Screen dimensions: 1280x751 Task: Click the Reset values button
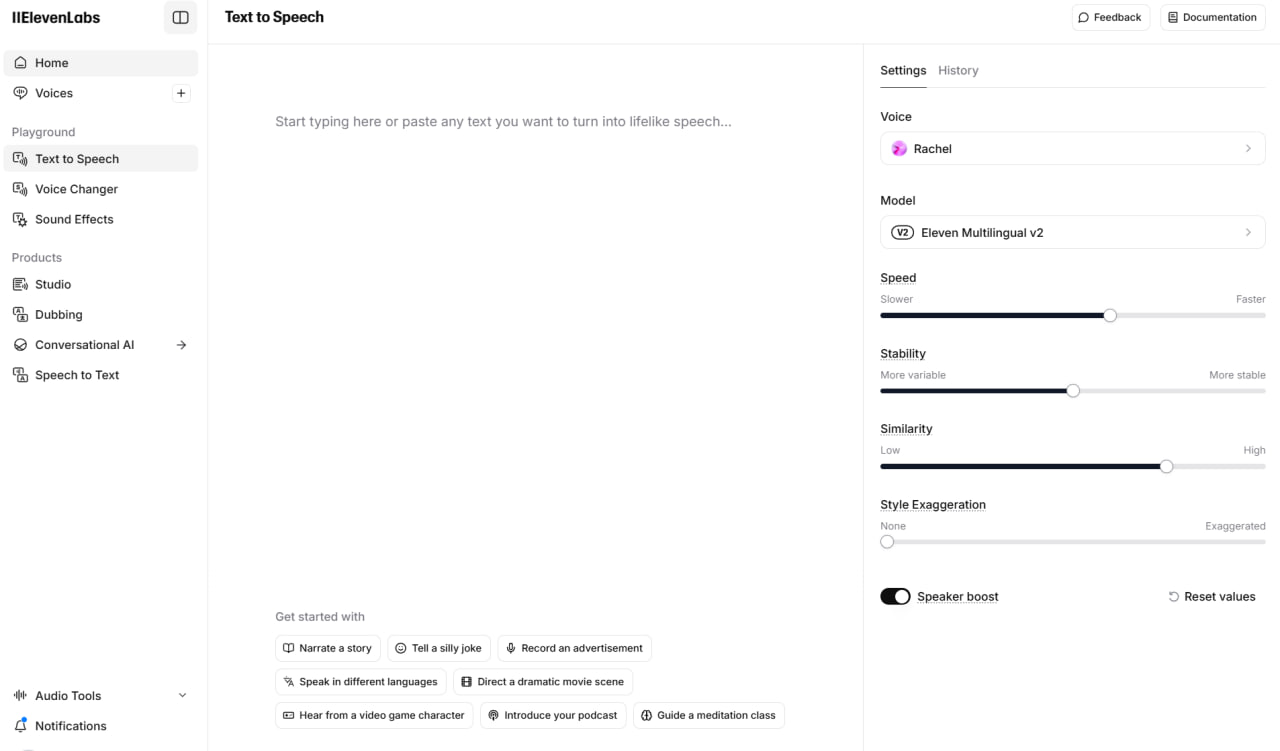tap(1211, 596)
